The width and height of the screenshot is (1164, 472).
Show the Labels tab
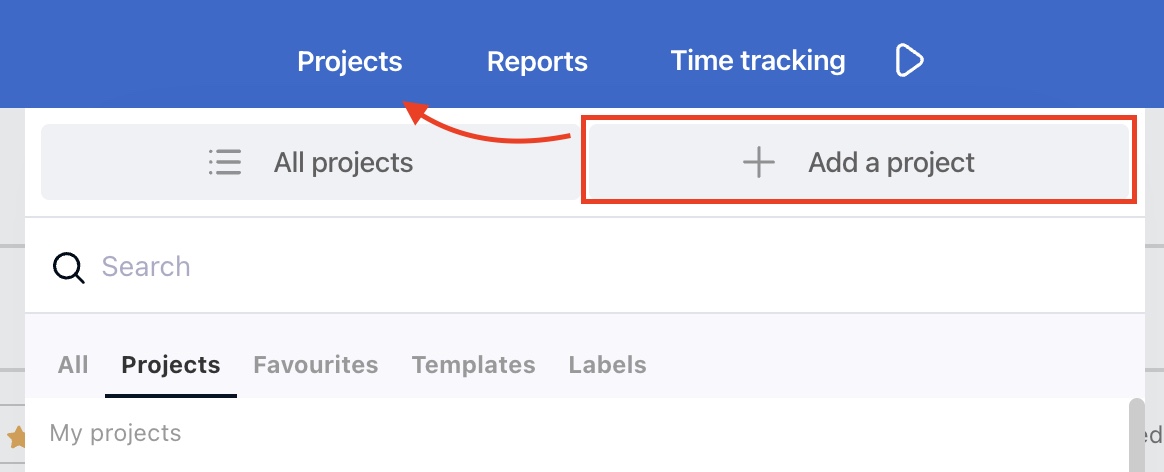607,365
